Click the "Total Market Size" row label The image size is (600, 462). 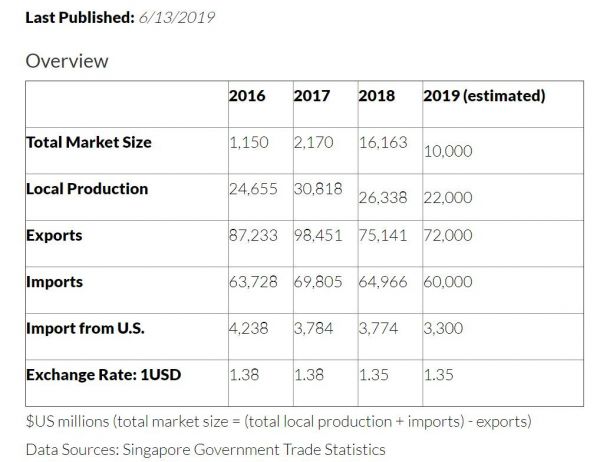point(89,142)
